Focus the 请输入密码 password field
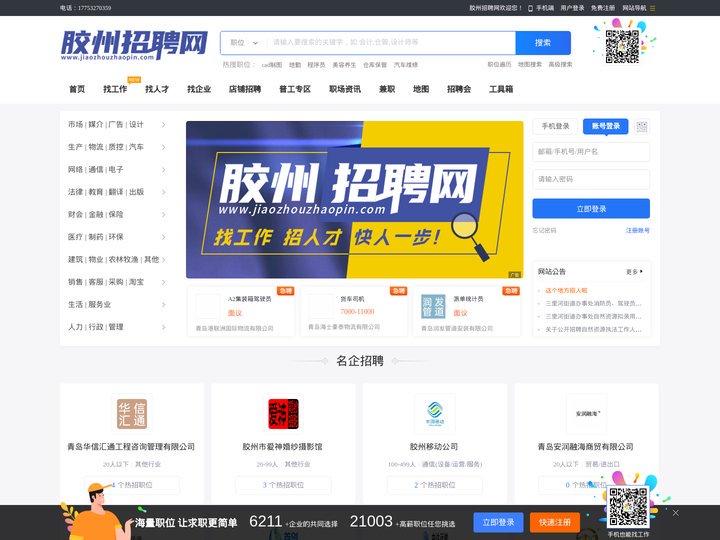 point(591,179)
